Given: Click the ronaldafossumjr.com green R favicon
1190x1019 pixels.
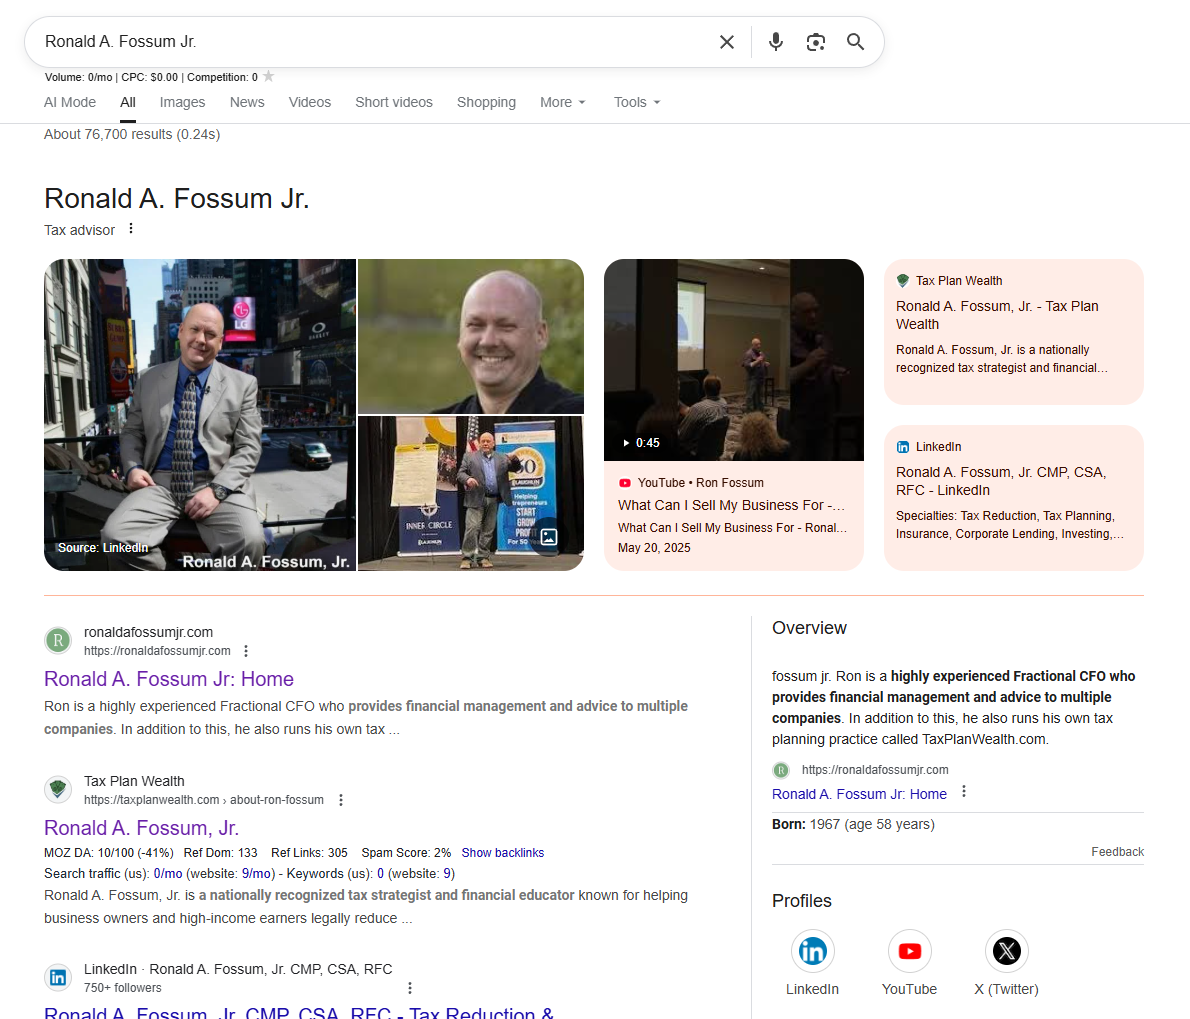Looking at the screenshot, I should [58, 640].
